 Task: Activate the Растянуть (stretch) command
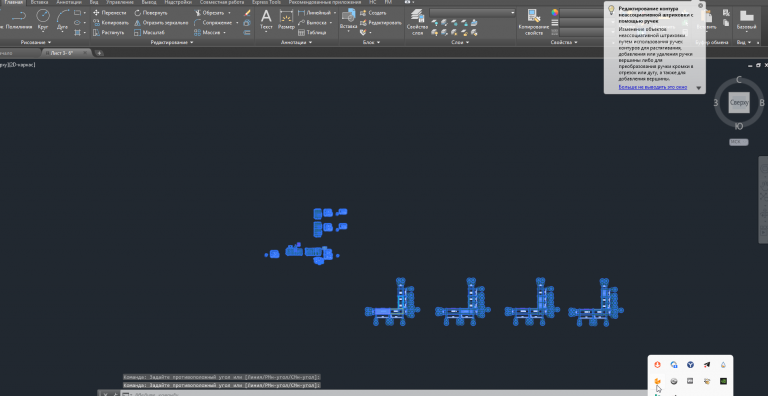coord(109,32)
